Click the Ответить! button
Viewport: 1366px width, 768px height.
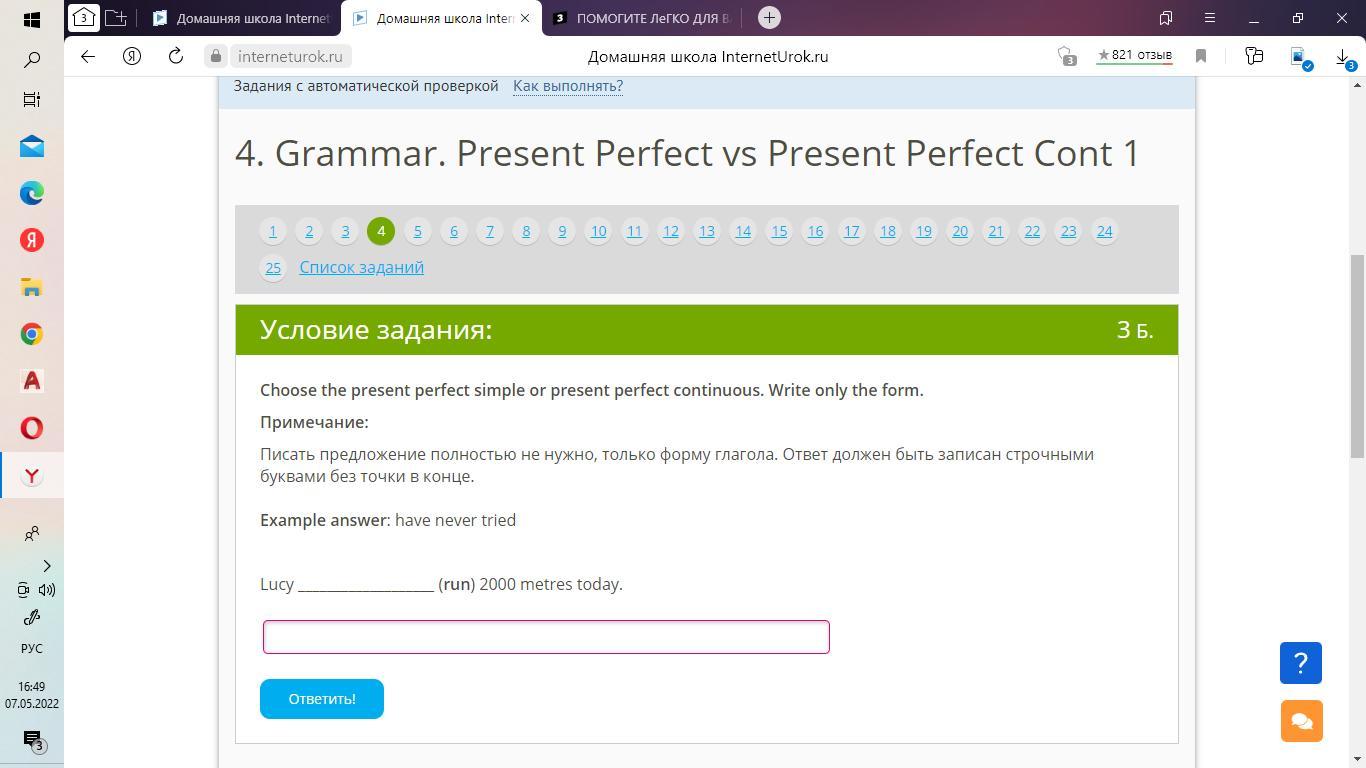point(322,699)
